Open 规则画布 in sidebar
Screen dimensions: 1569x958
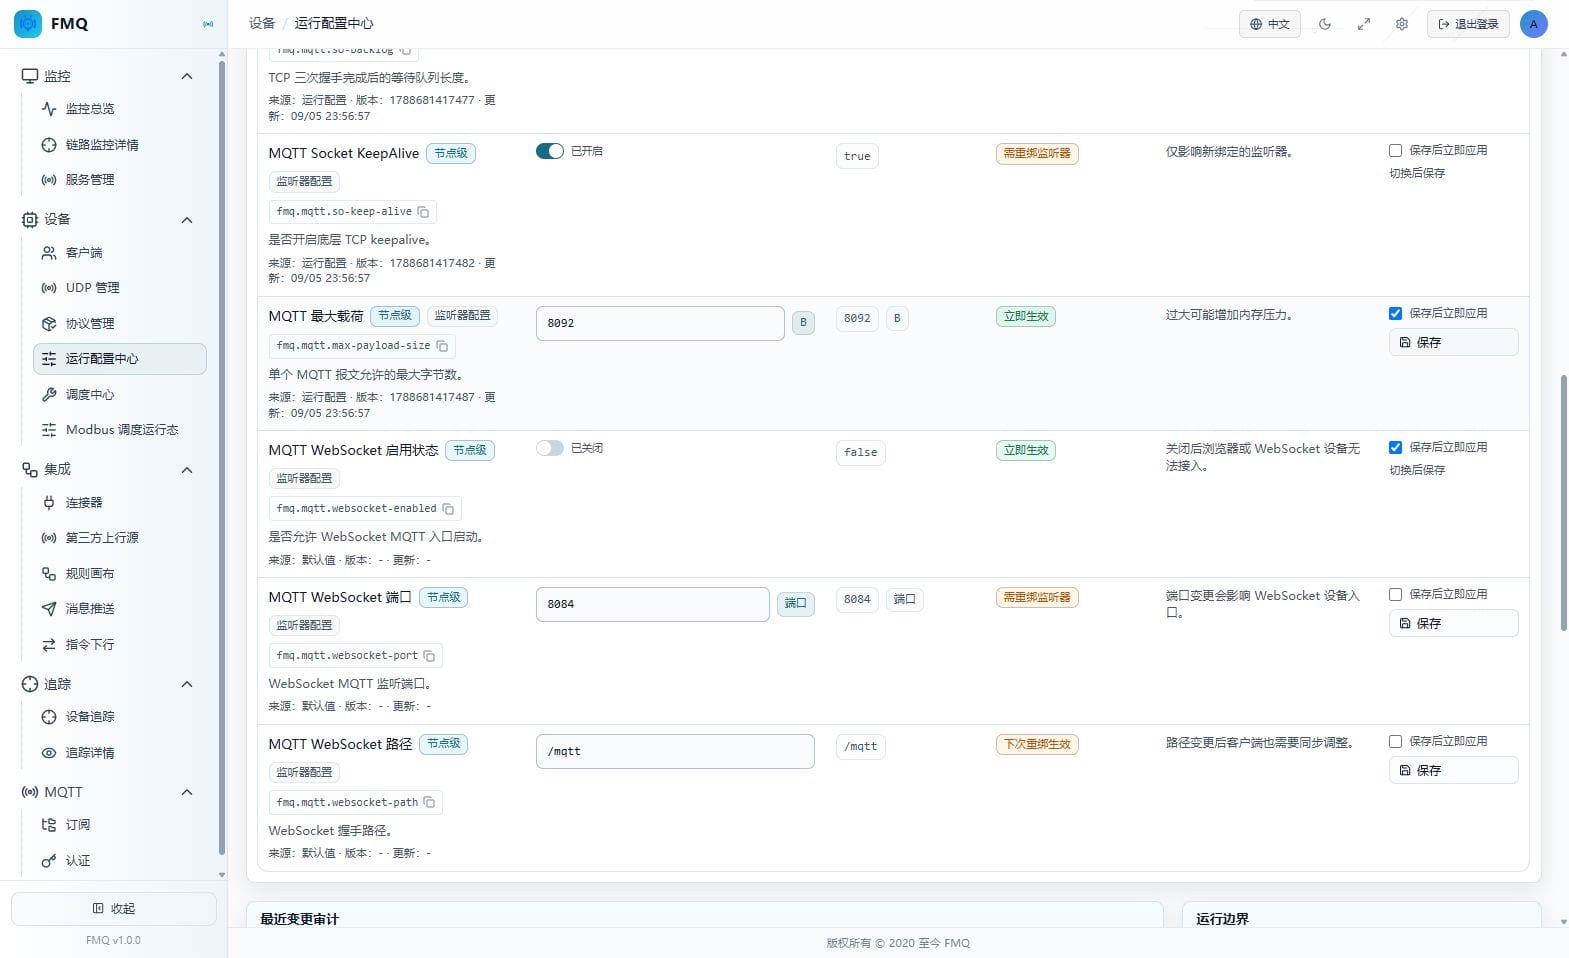click(120, 574)
